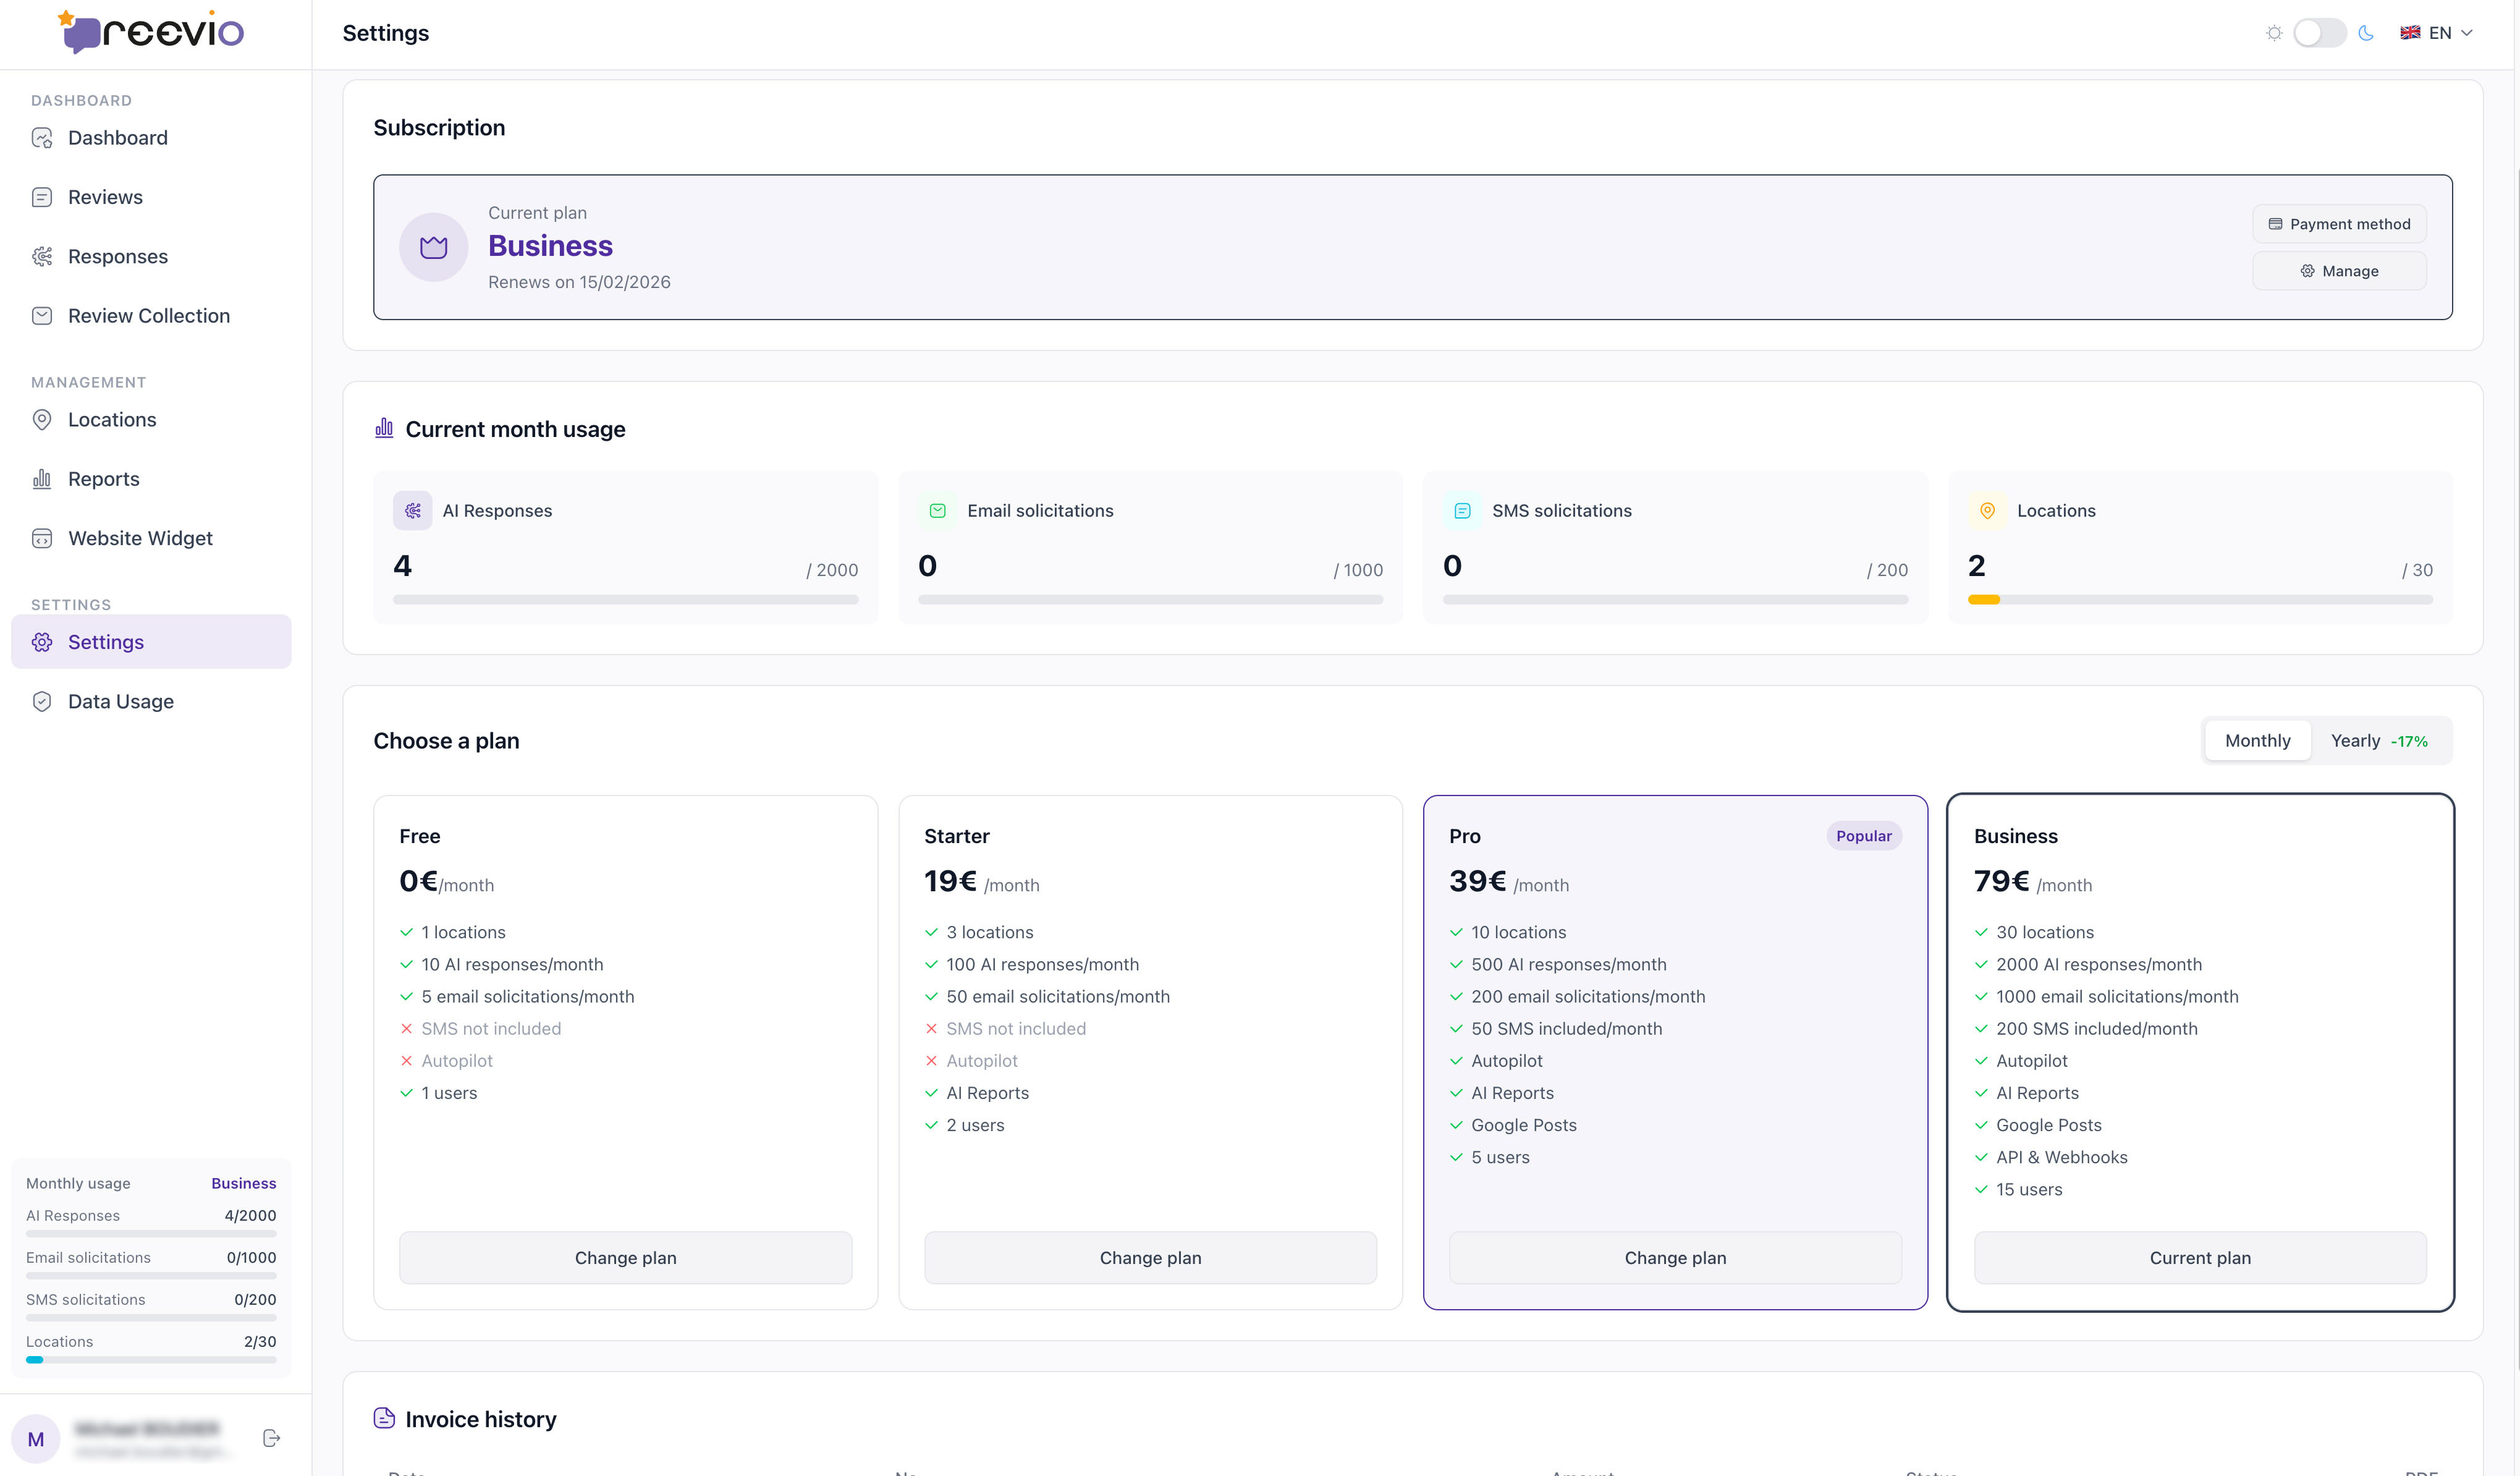Click the sun icon for light mode
Image resolution: width=2520 pixels, height=1476 pixels.
[2273, 32]
